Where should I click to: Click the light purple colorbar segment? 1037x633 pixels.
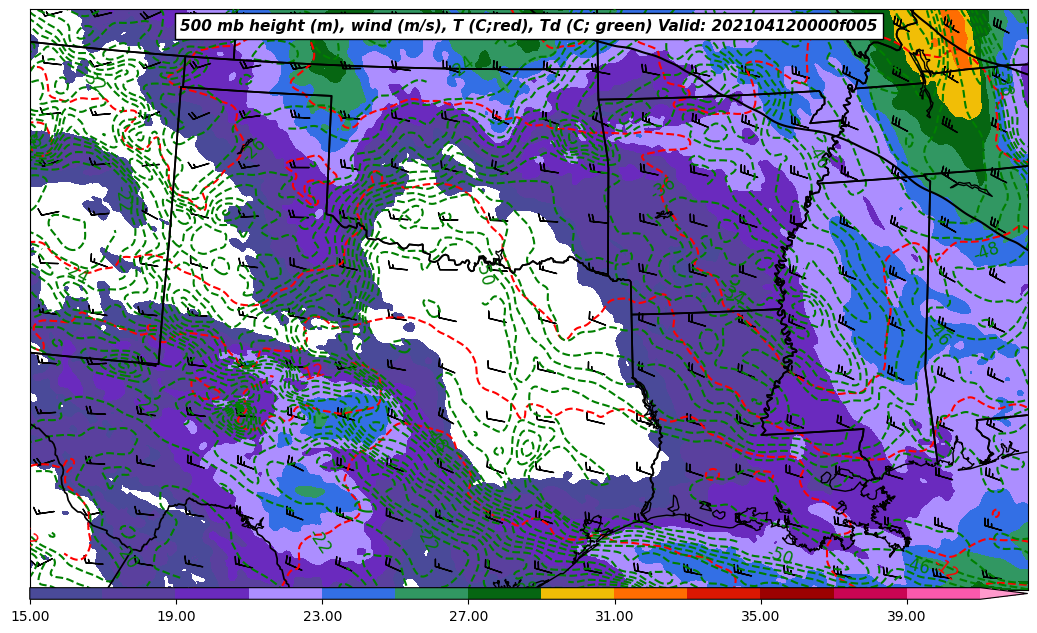point(285,594)
